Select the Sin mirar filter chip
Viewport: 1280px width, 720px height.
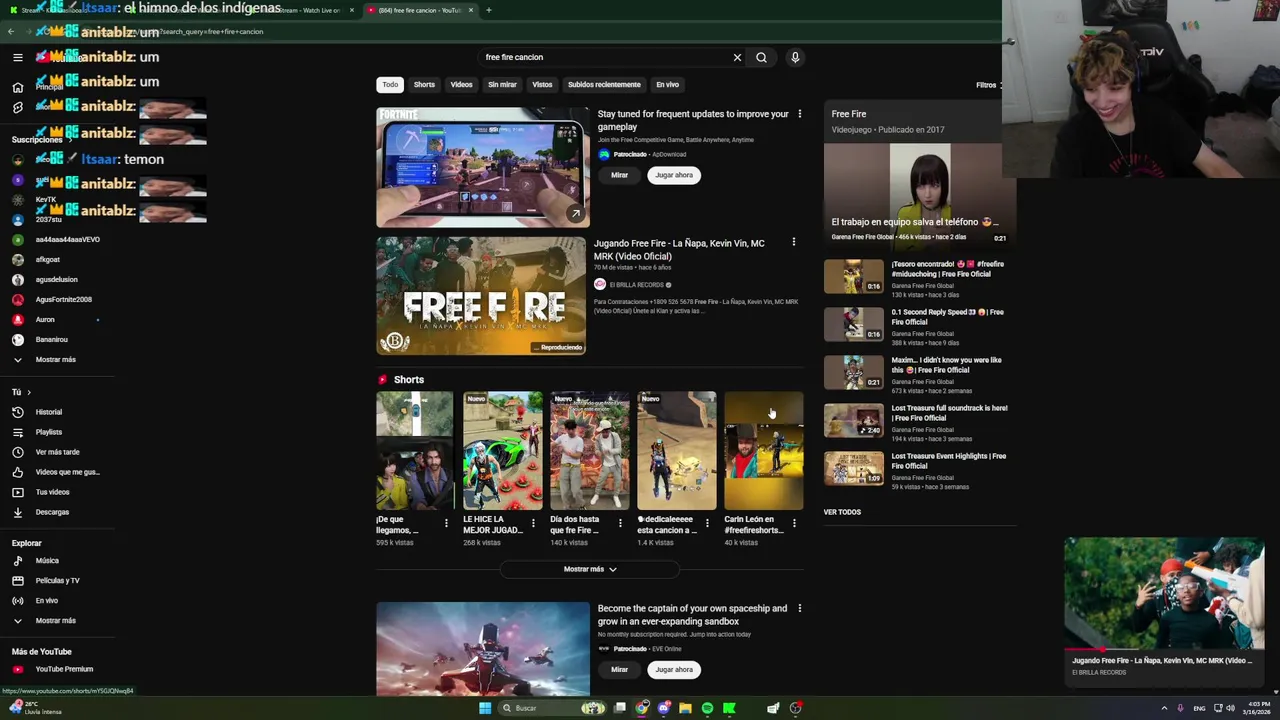[x=502, y=85]
